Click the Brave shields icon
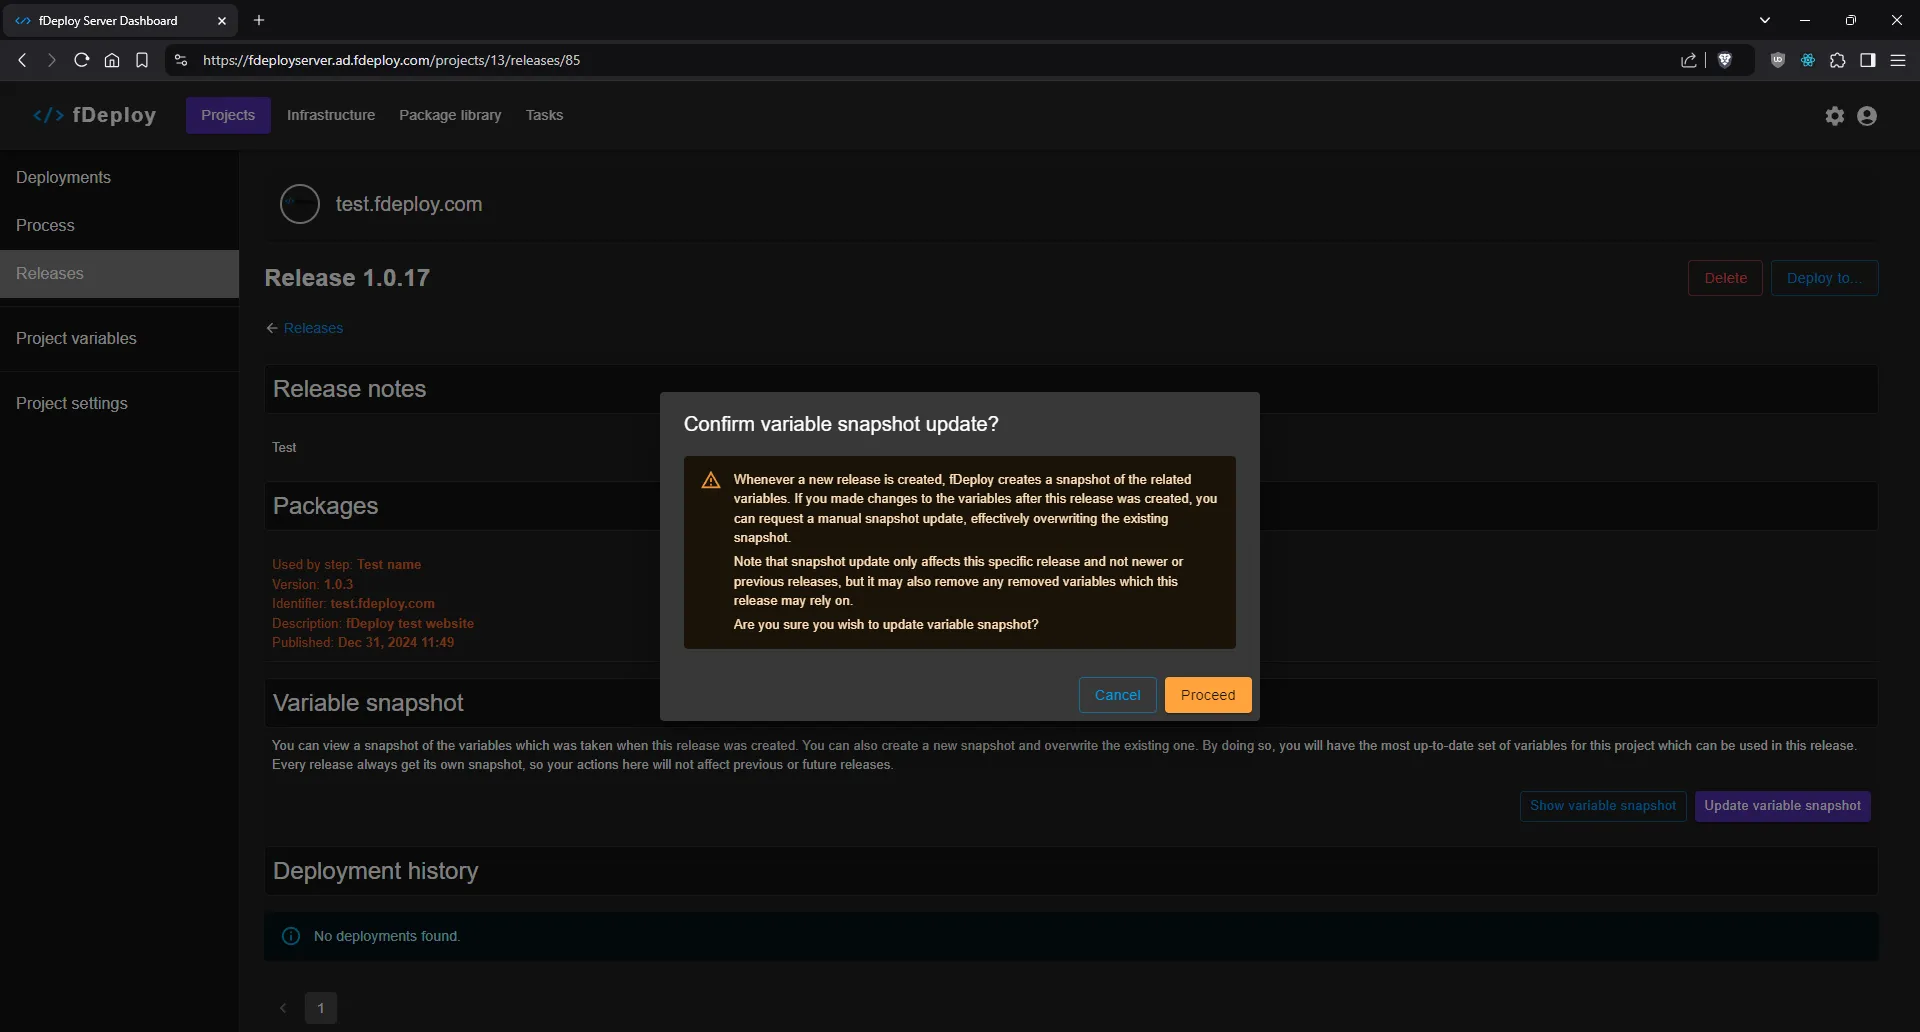Viewport: 1920px width, 1032px height. [1724, 60]
